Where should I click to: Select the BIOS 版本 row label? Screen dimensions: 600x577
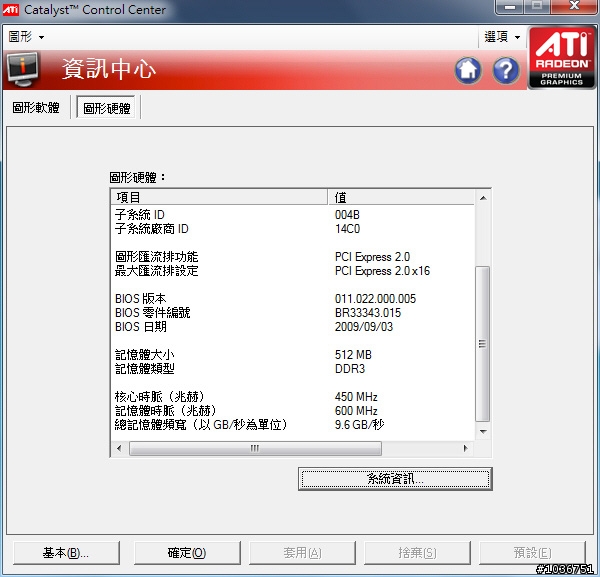[x=140, y=298]
